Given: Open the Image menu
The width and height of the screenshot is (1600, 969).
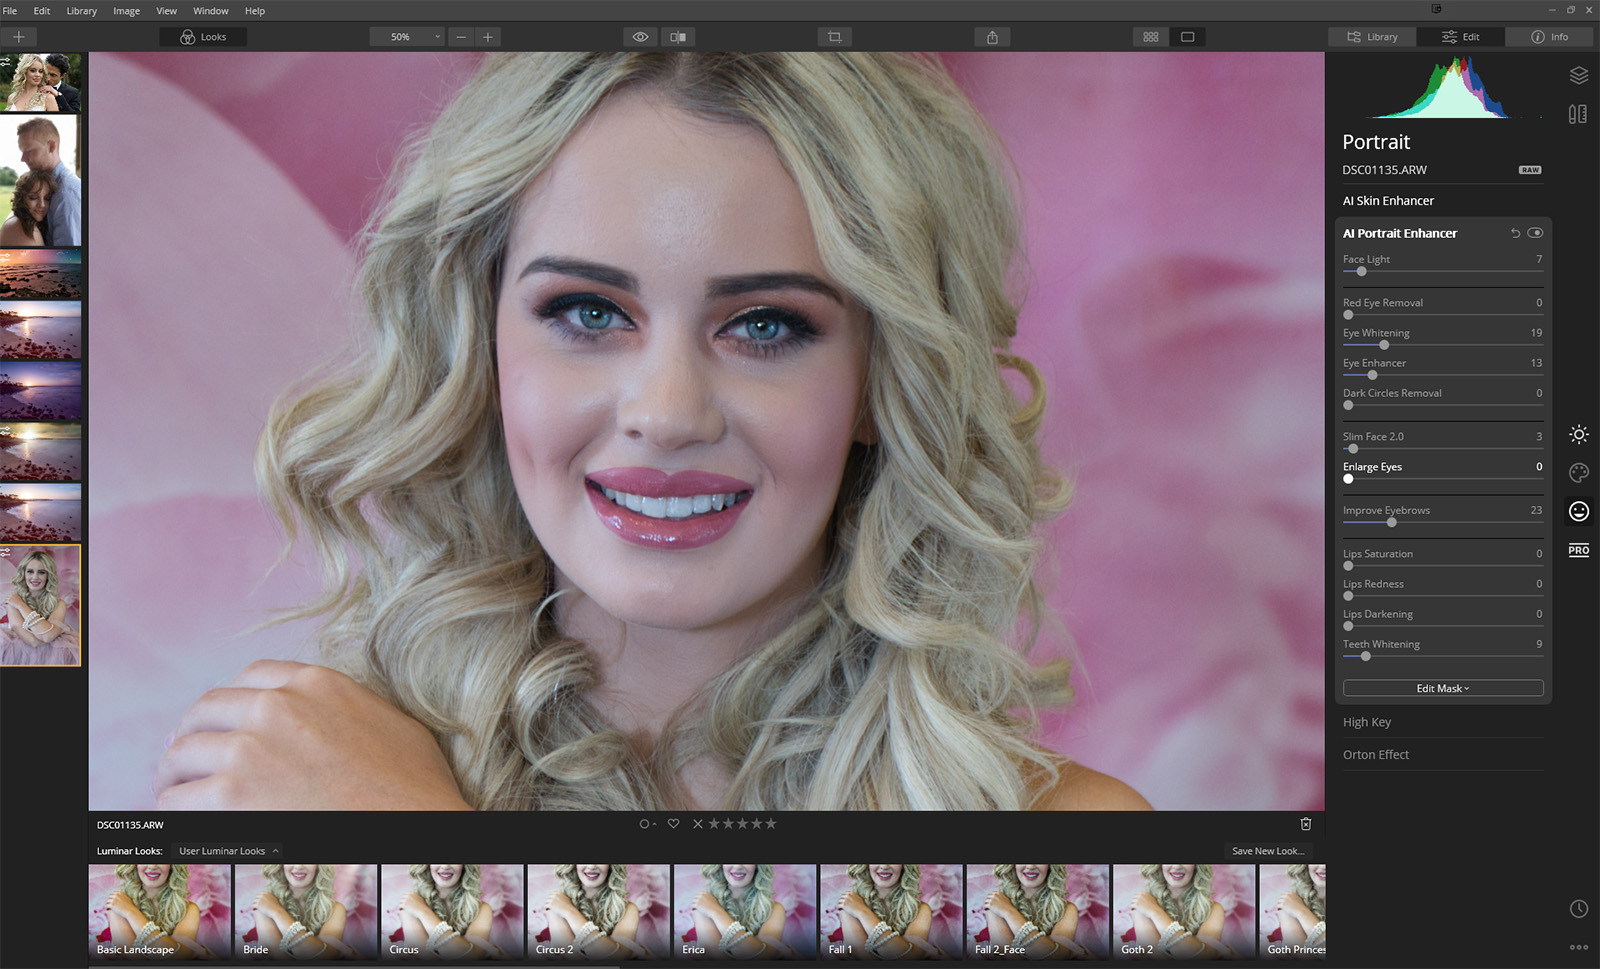Looking at the screenshot, I should click(x=126, y=11).
